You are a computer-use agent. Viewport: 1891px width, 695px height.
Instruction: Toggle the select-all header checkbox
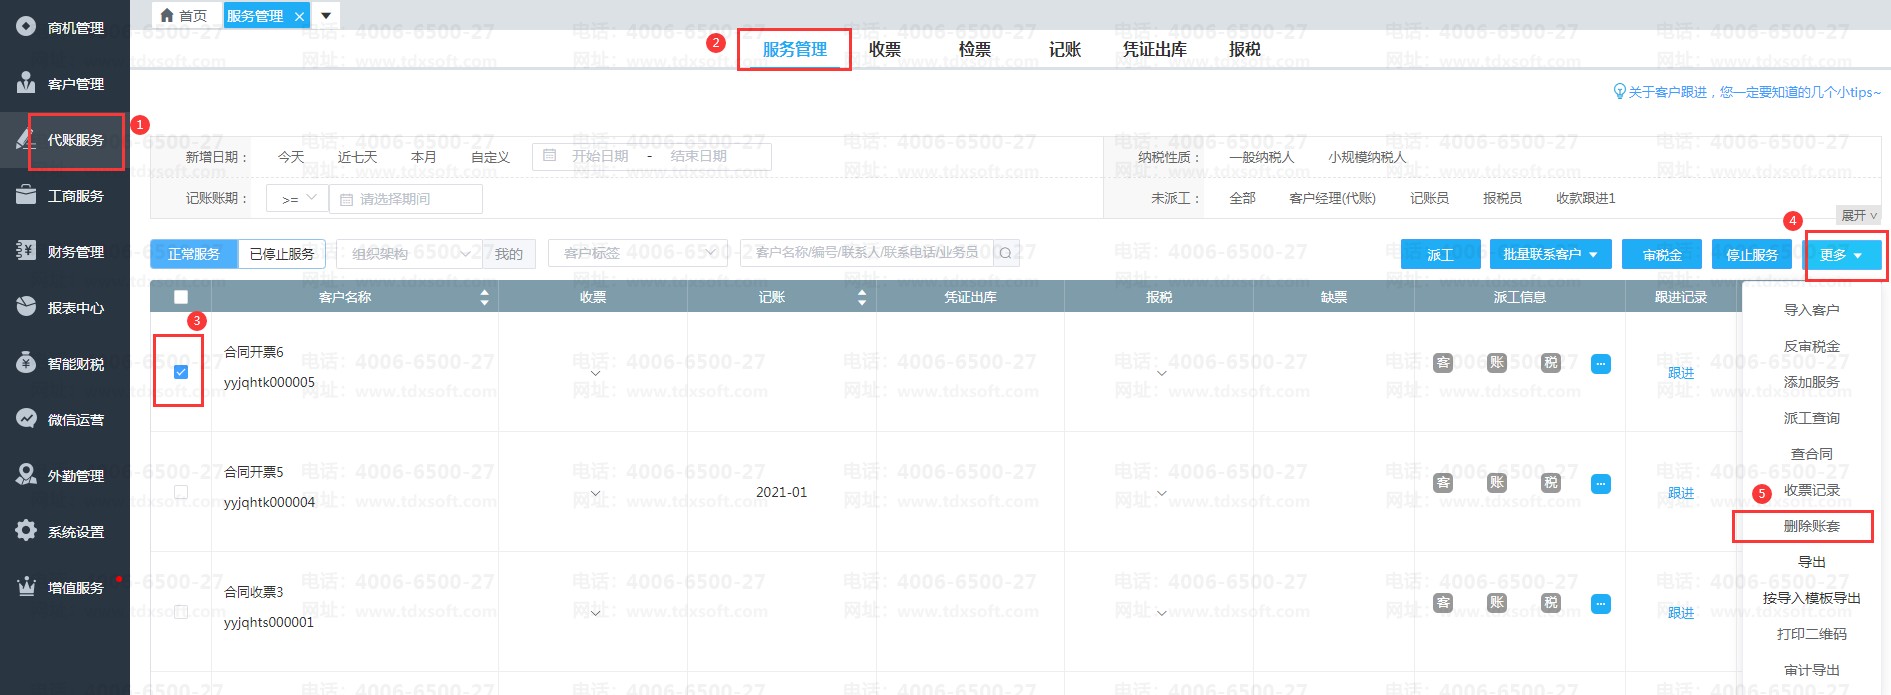[181, 297]
